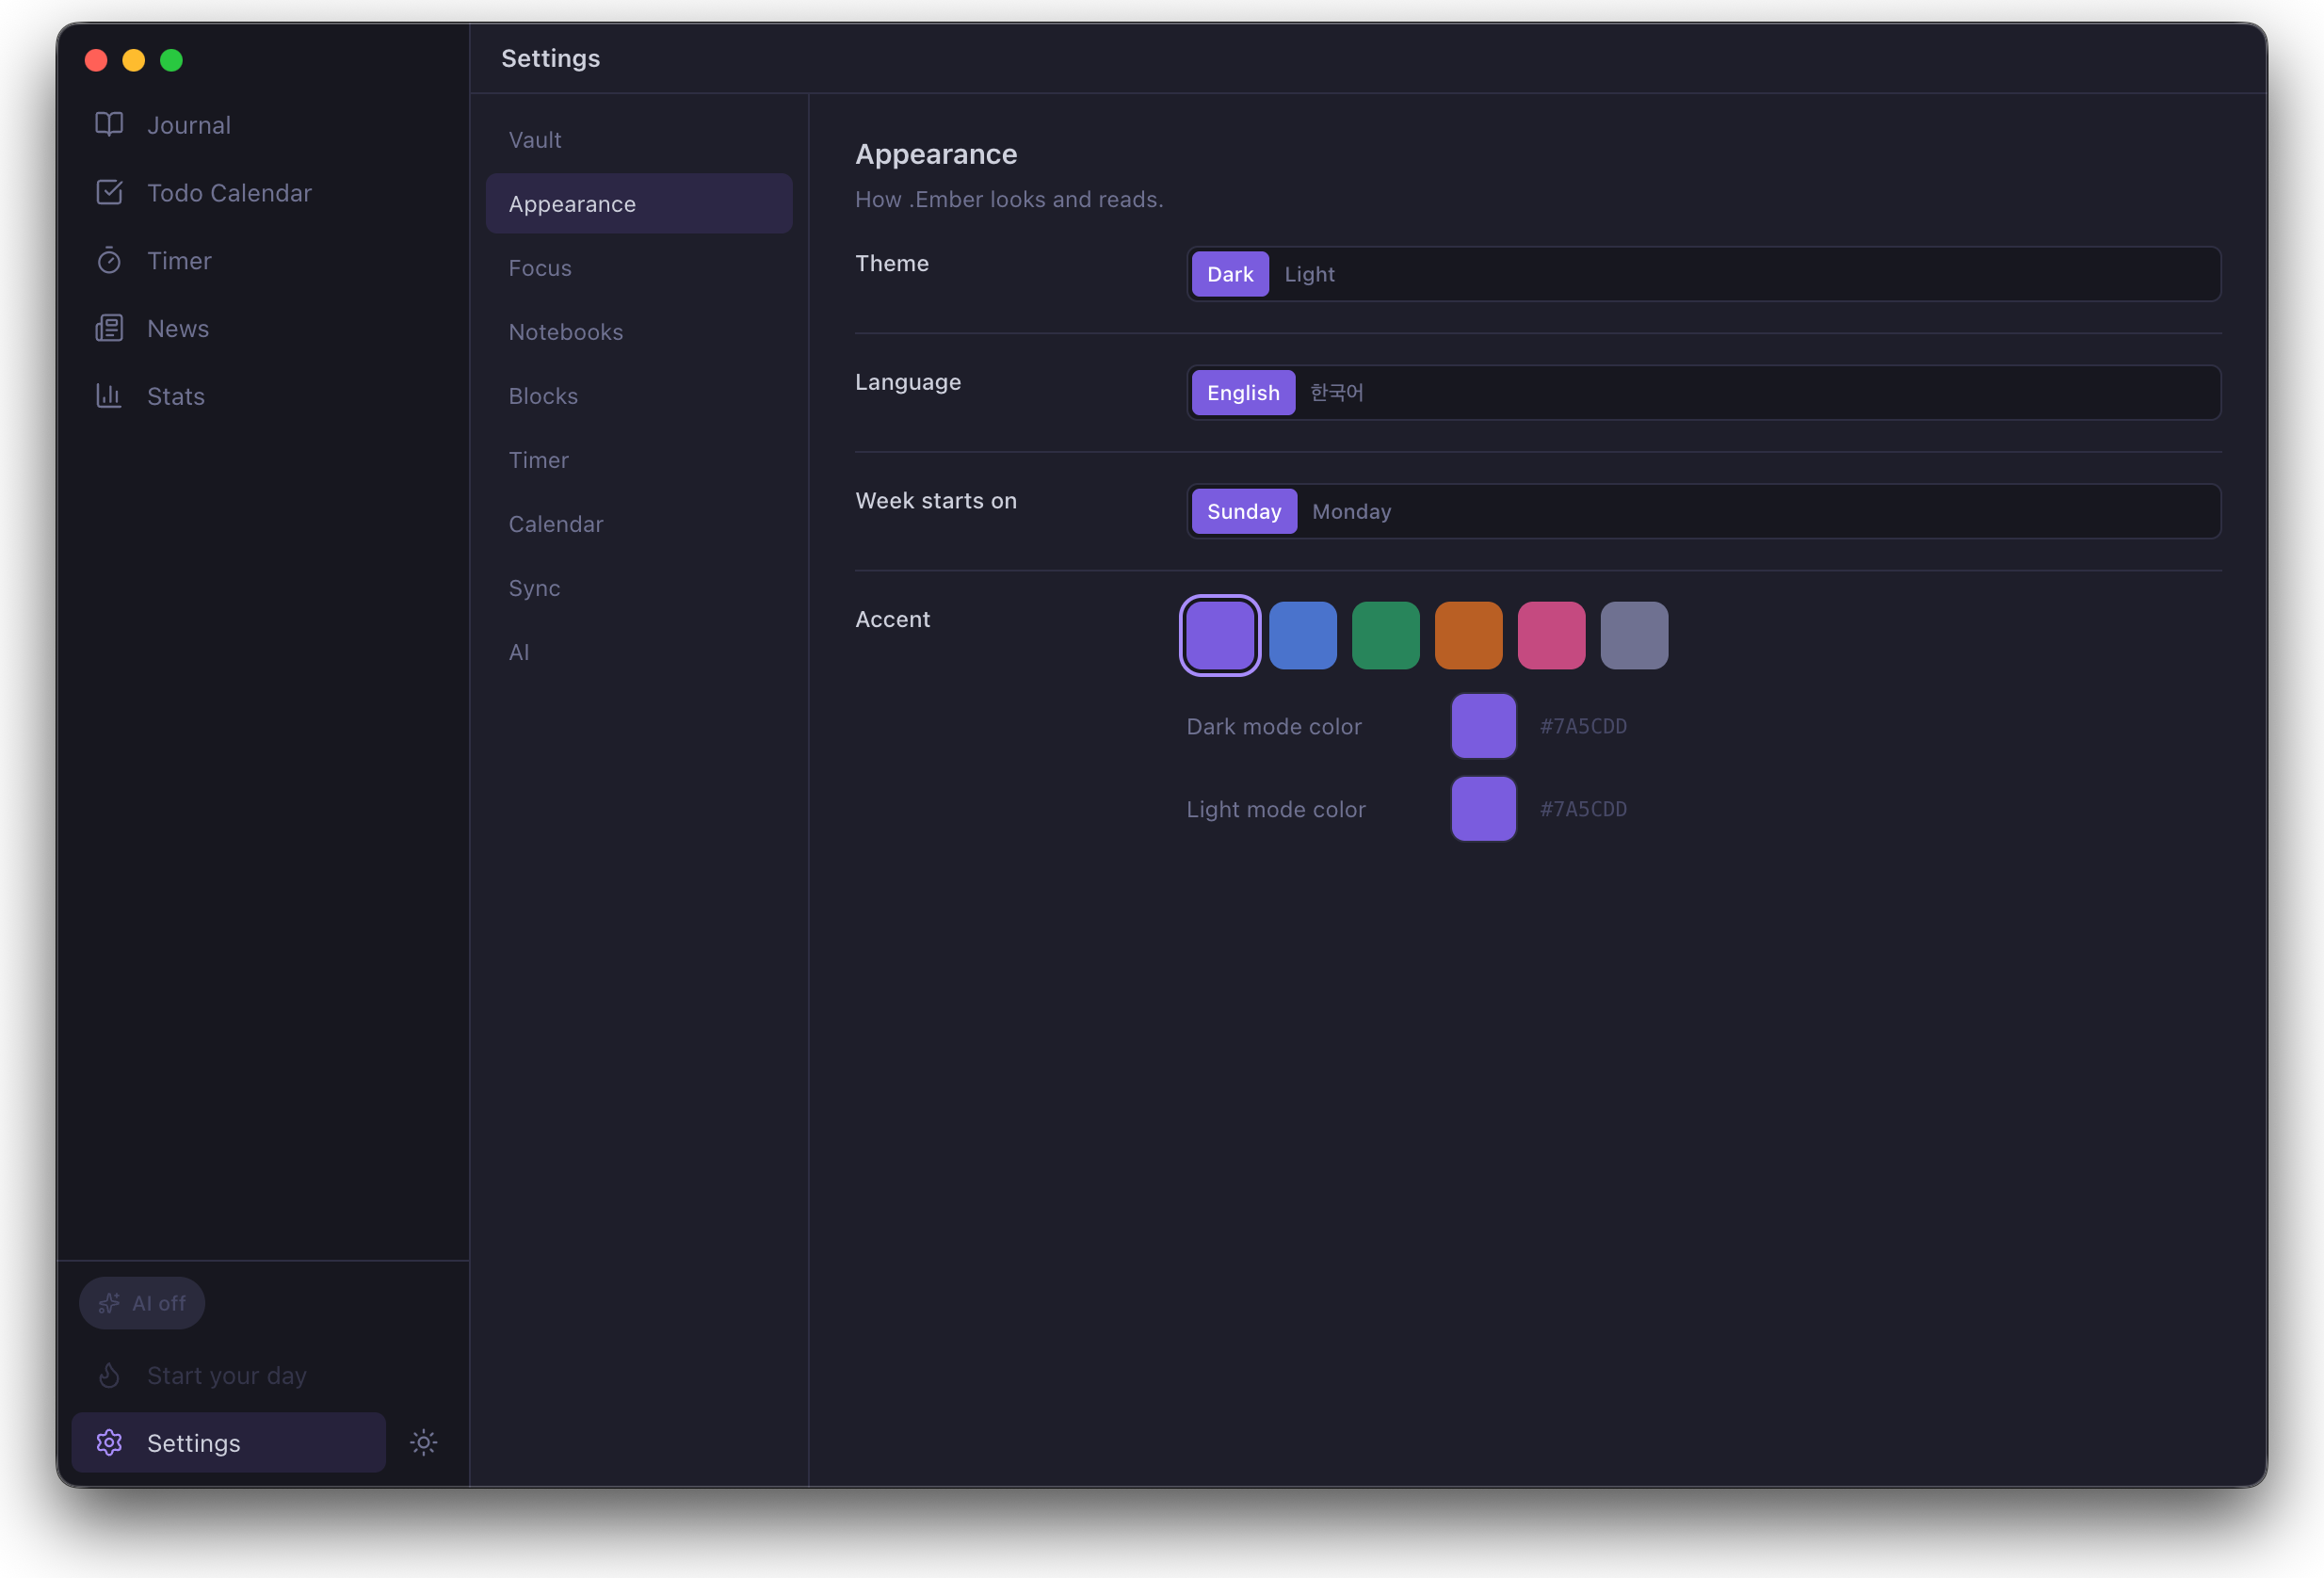Open the Dark mode color picker swatch

(x=1484, y=726)
